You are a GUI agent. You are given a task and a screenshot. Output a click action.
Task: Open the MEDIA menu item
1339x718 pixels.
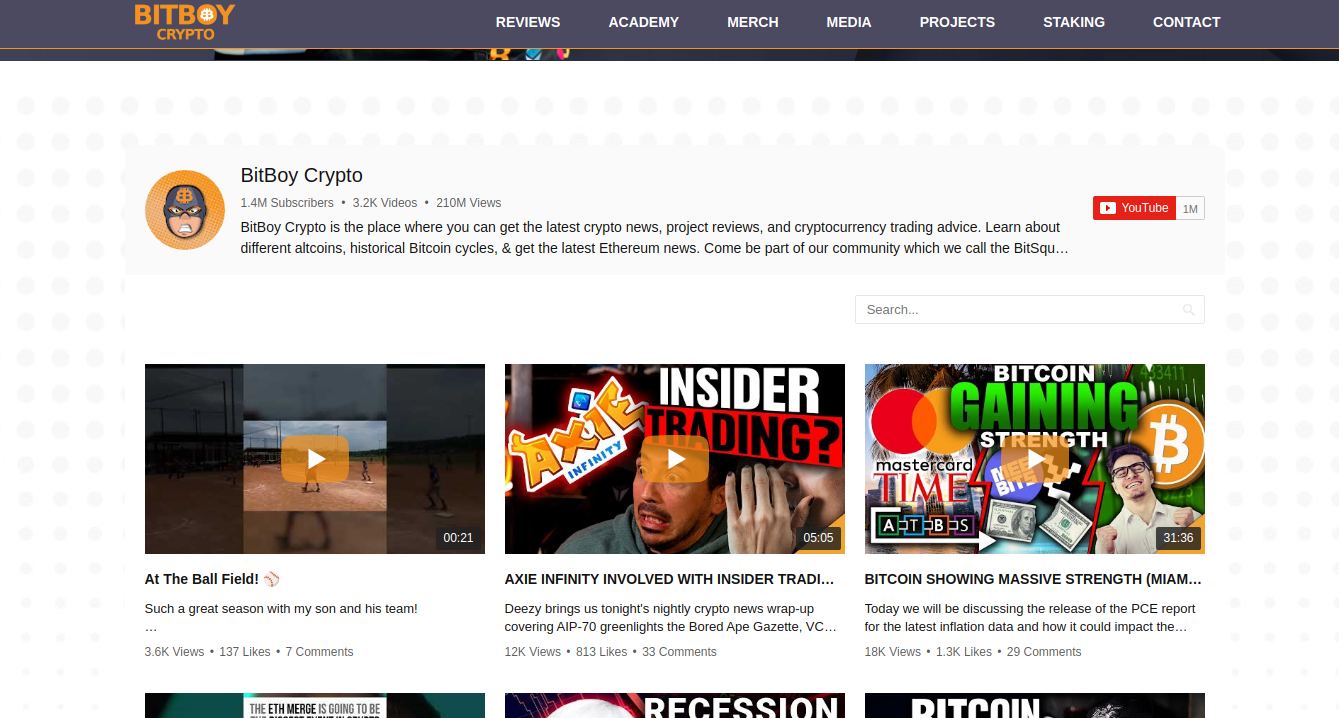pos(849,22)
